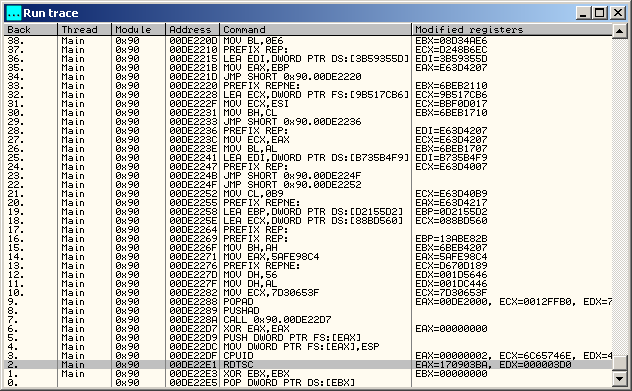Click register value EDX=001DC446
632x391 pixels.
coord(451,284)
